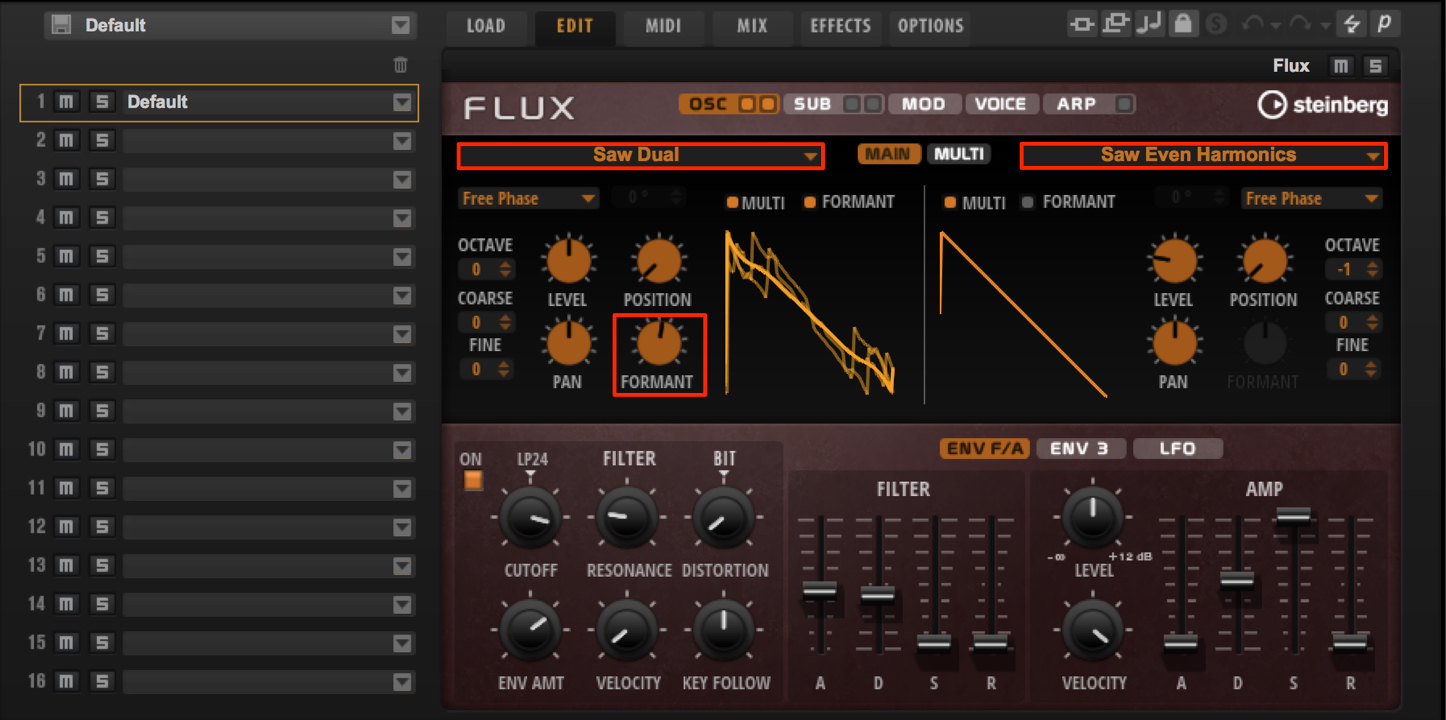The image size is (1446, 720).
Task: Toggle the filter ON switch
Action: 473,481
